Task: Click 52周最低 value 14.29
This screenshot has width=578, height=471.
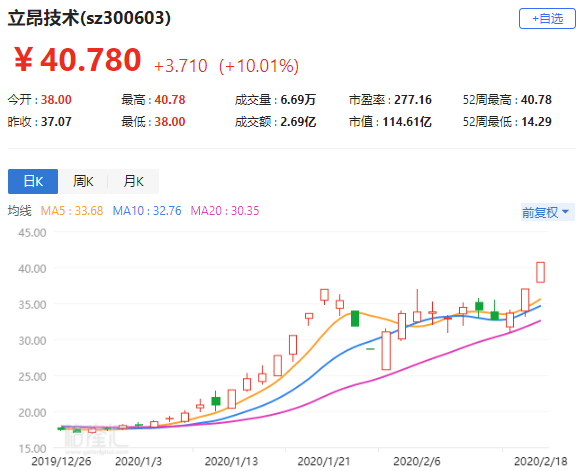Action: pos(536,122)
